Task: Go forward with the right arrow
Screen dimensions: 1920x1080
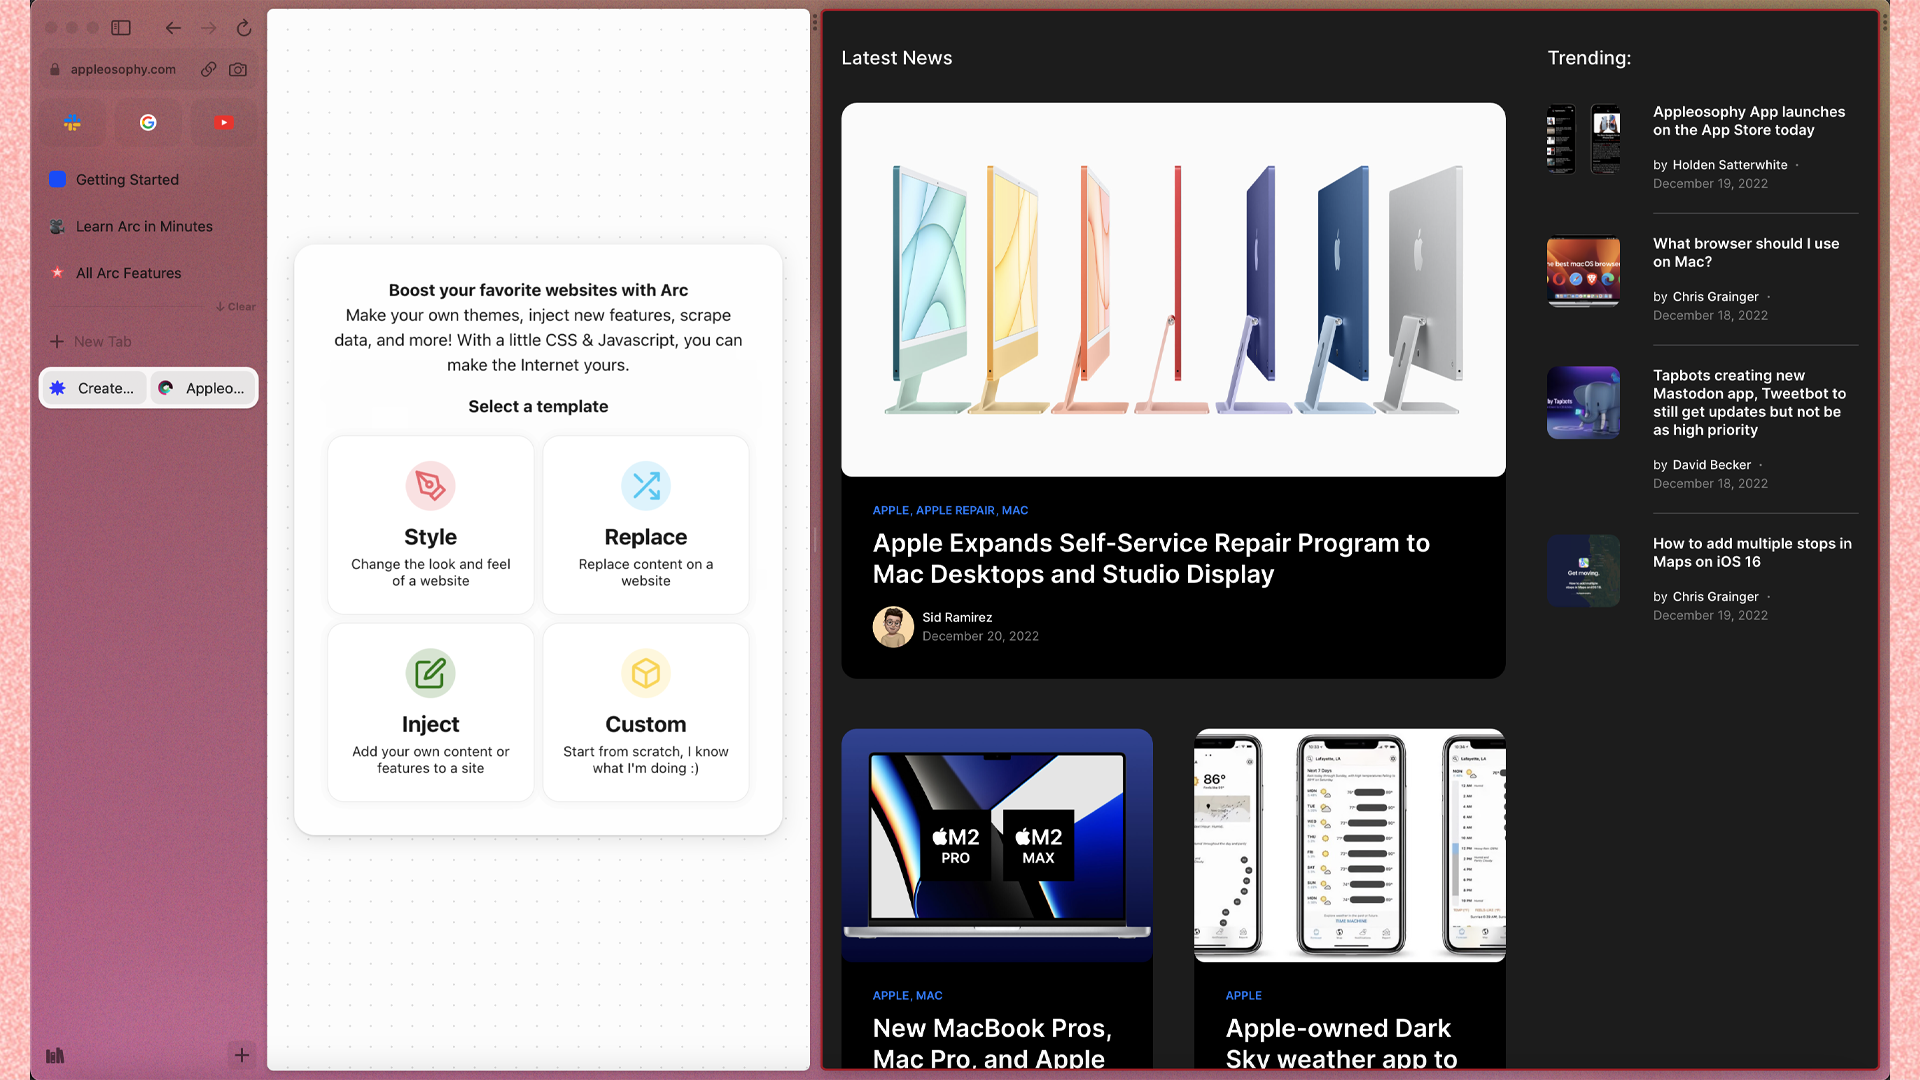Action: [208, 28]
